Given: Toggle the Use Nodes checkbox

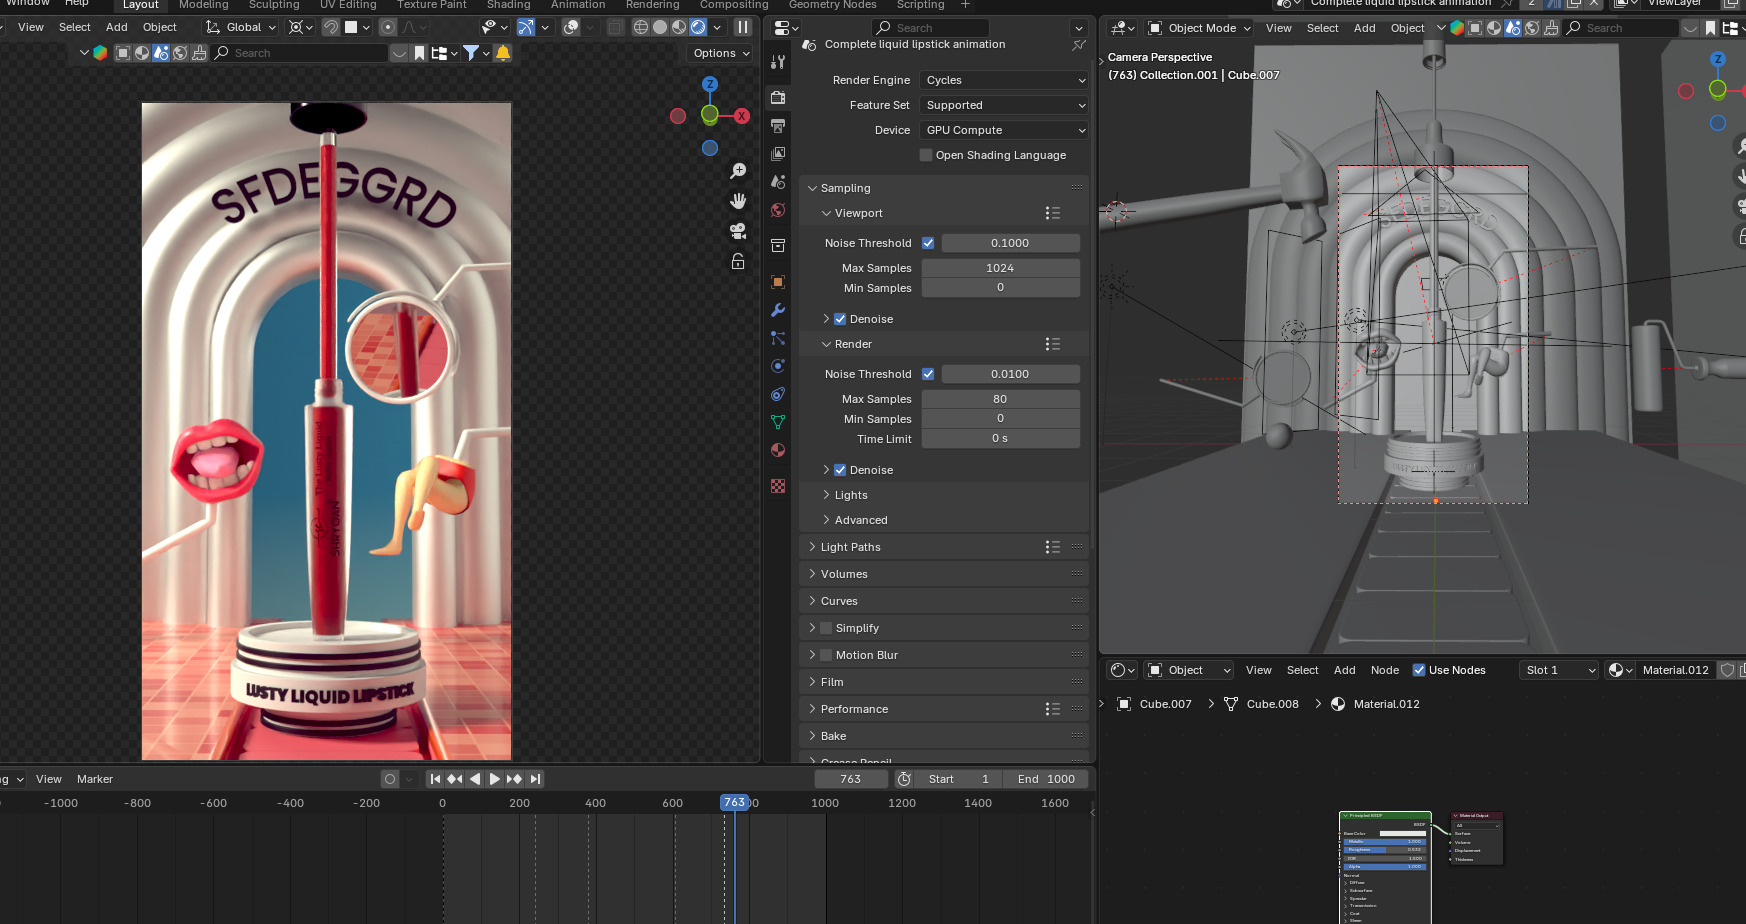Looking at the screenshot, I should 1419,670.
